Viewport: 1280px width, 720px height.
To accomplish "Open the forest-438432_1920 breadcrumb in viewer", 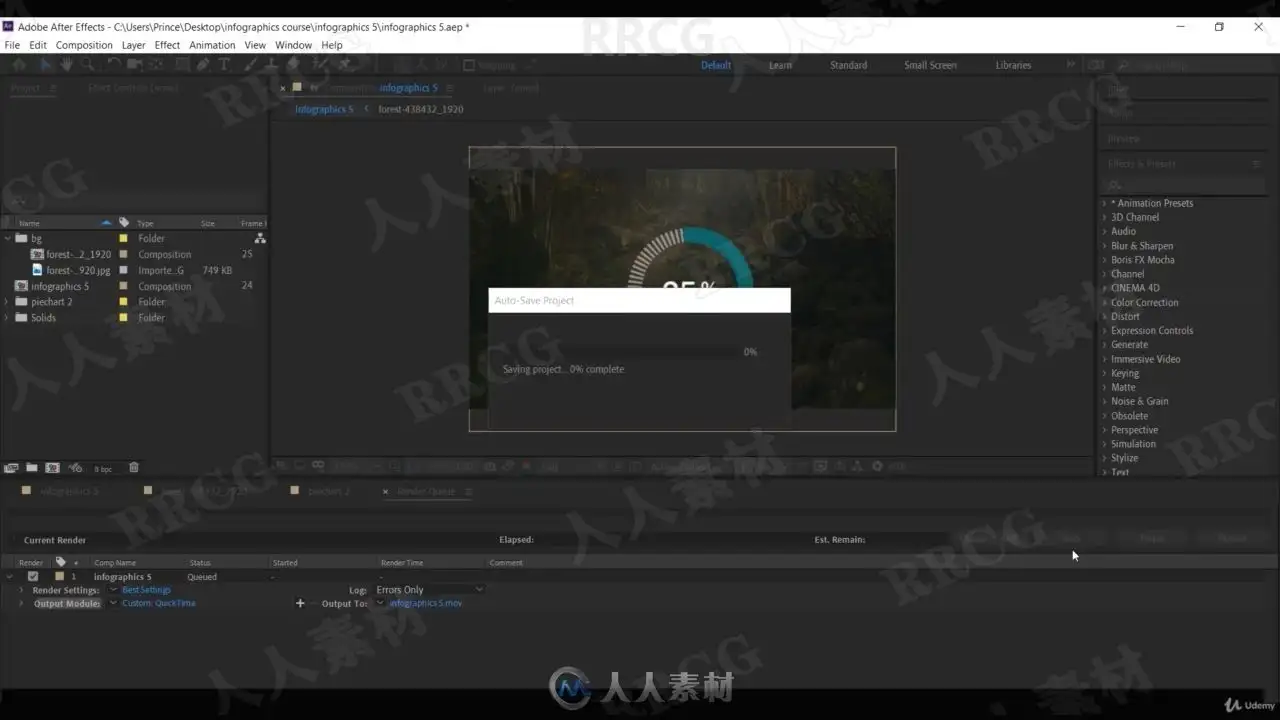I will (x=421, y=109).
